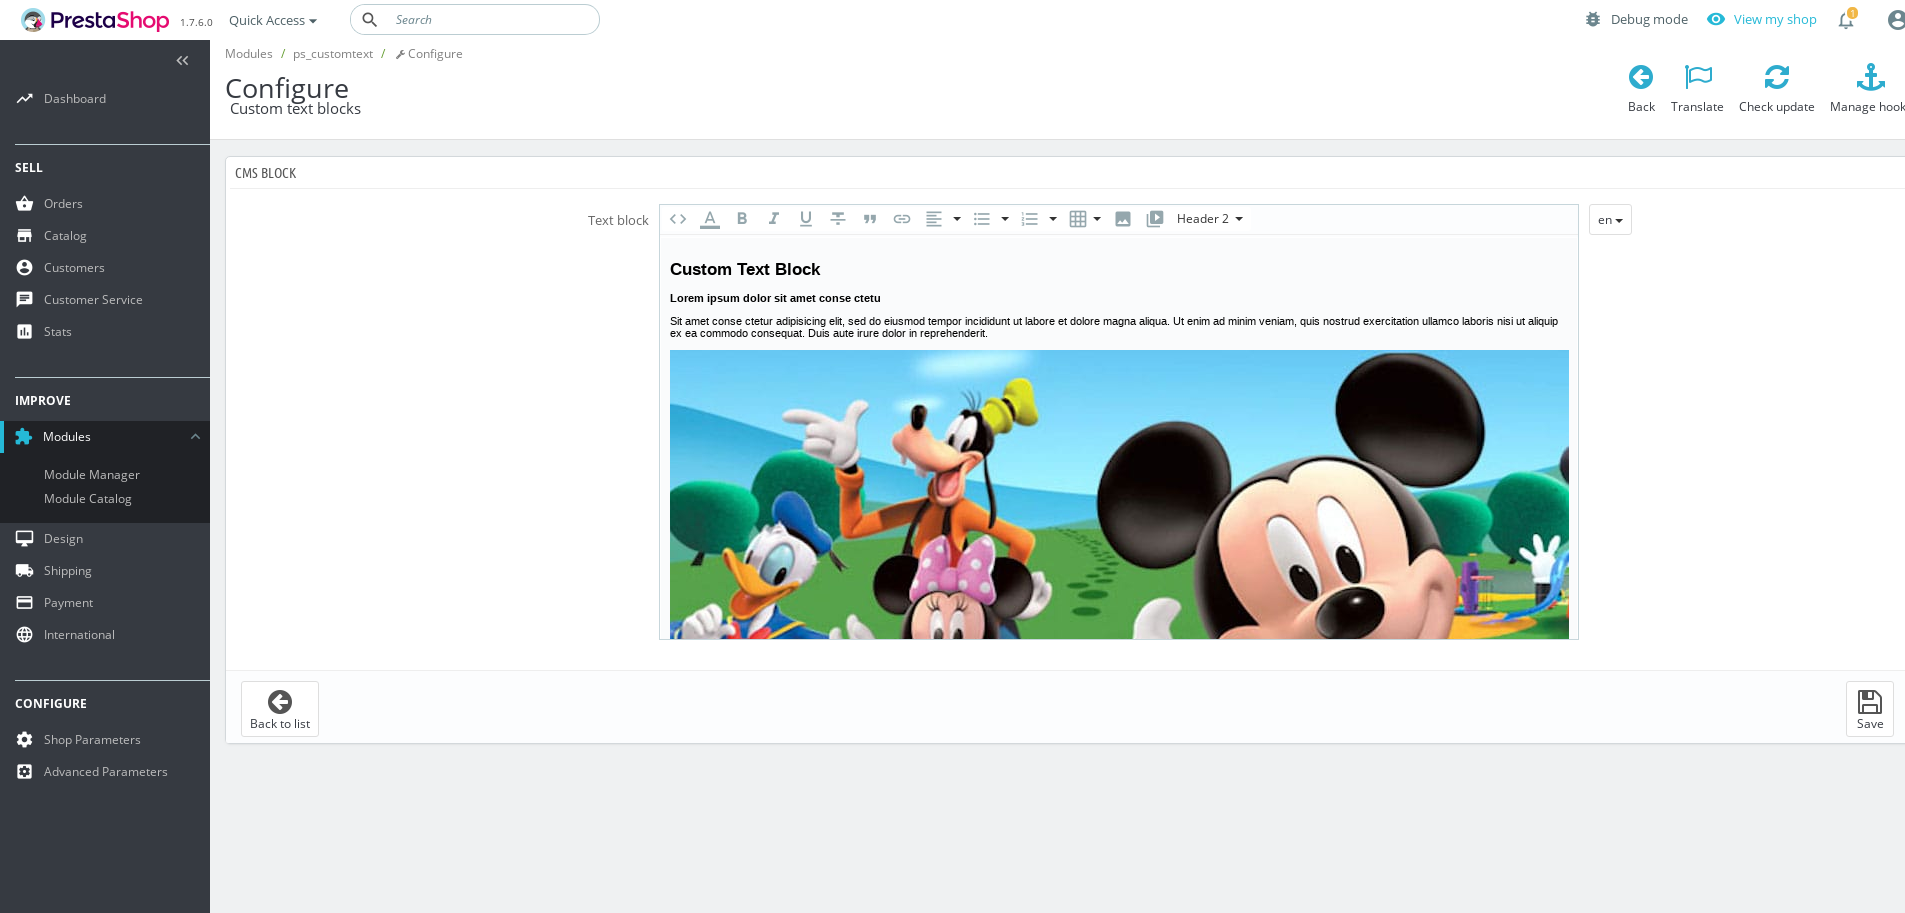Screen dimensions: 1905x913
Task: Insert a table via toolbar
Action: [x=1078, y=219]
